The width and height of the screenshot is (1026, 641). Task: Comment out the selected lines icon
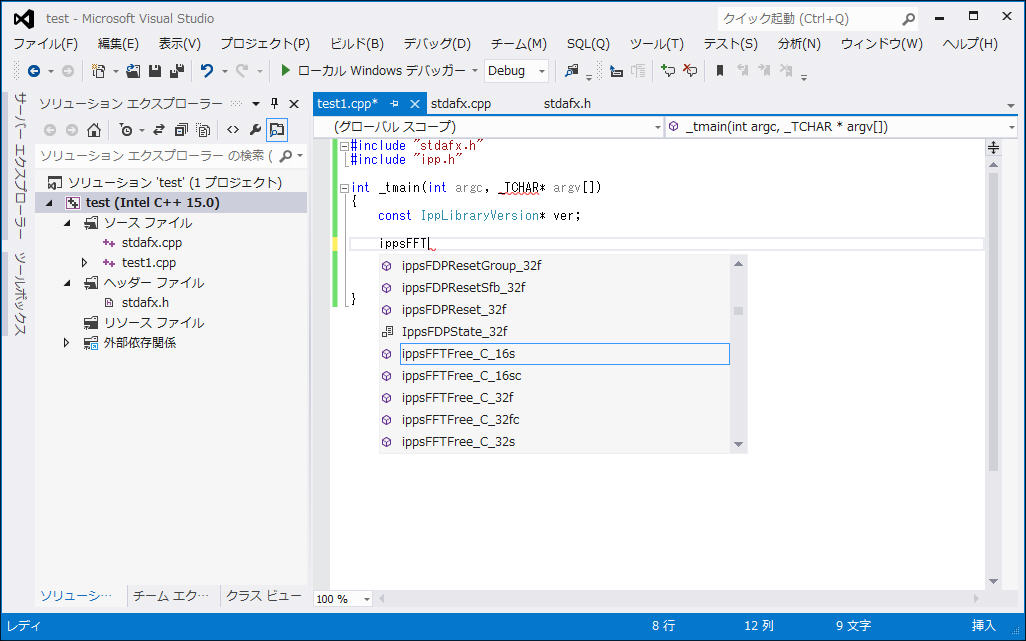tap(667, 71)
